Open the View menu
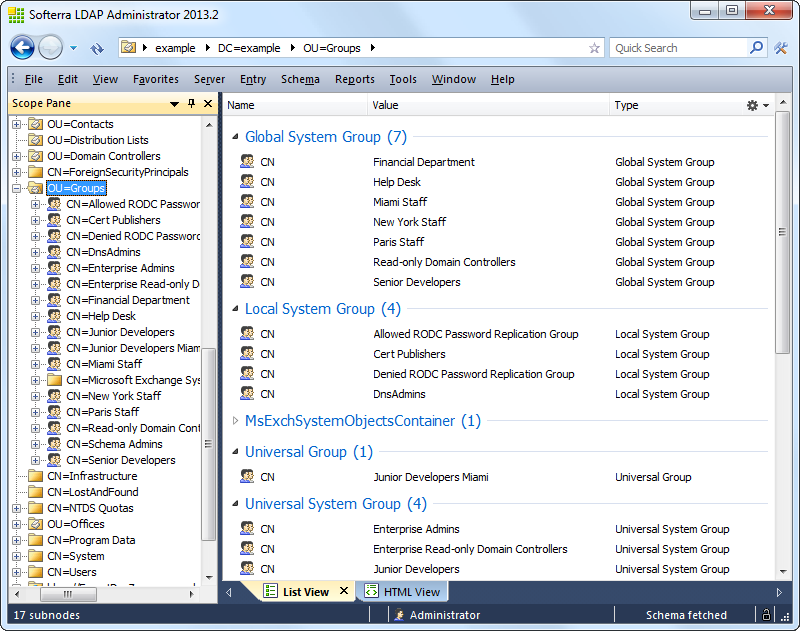This screenshot has height=631, width=800. coord(105,79)
